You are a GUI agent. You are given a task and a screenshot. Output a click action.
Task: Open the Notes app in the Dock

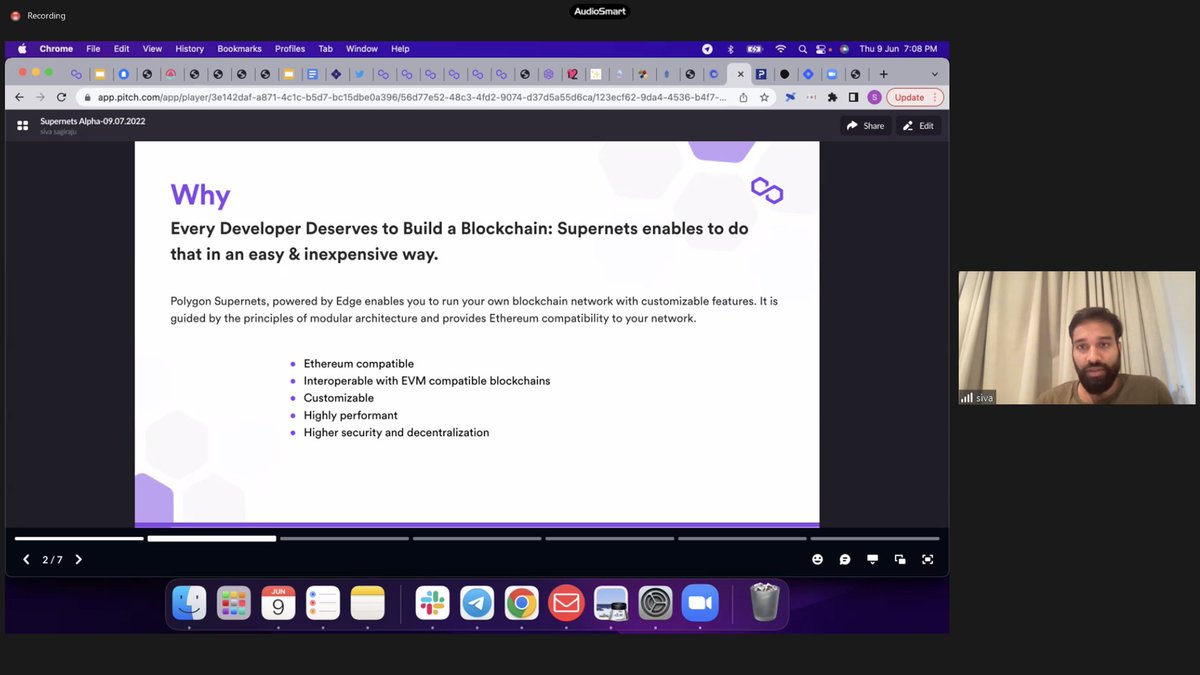point(367,603)
